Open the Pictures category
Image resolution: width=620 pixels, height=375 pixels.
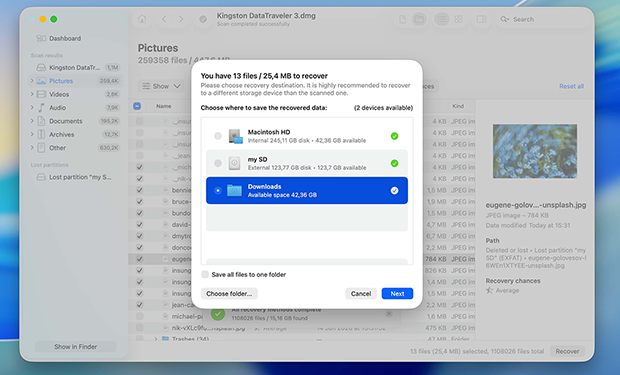pyautogui.click(x=75, y=81)
